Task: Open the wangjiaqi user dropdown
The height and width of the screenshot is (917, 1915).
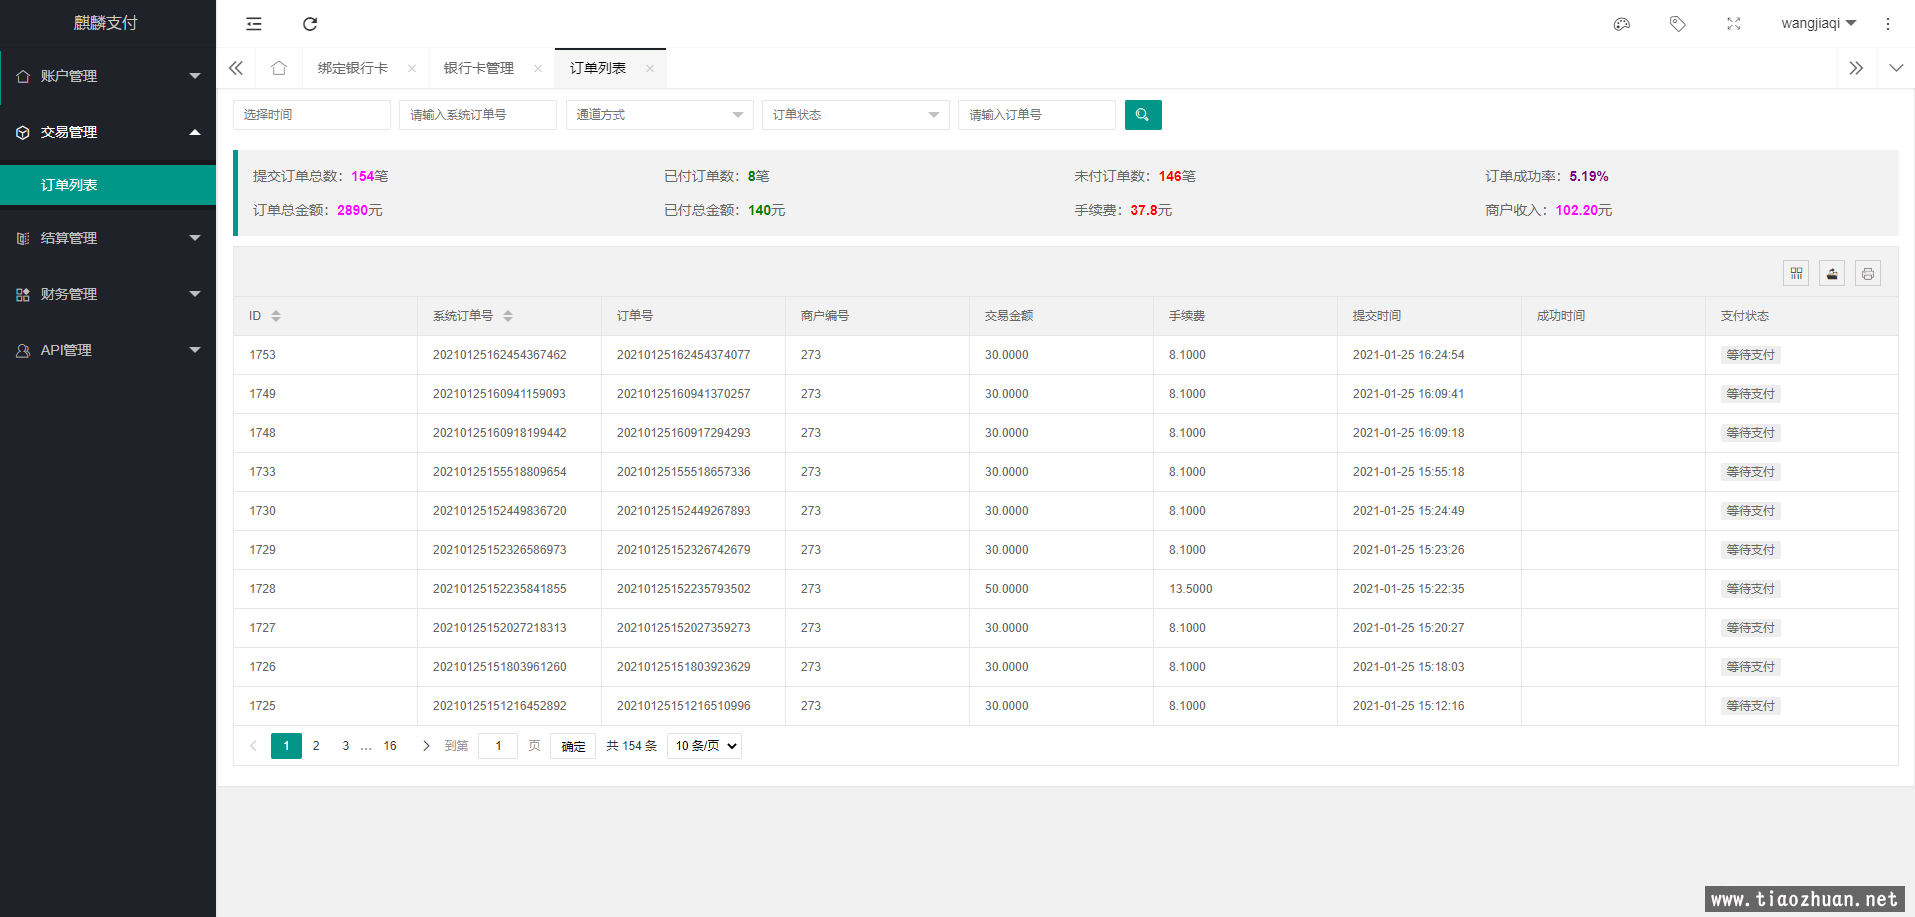Action: 1818,24
